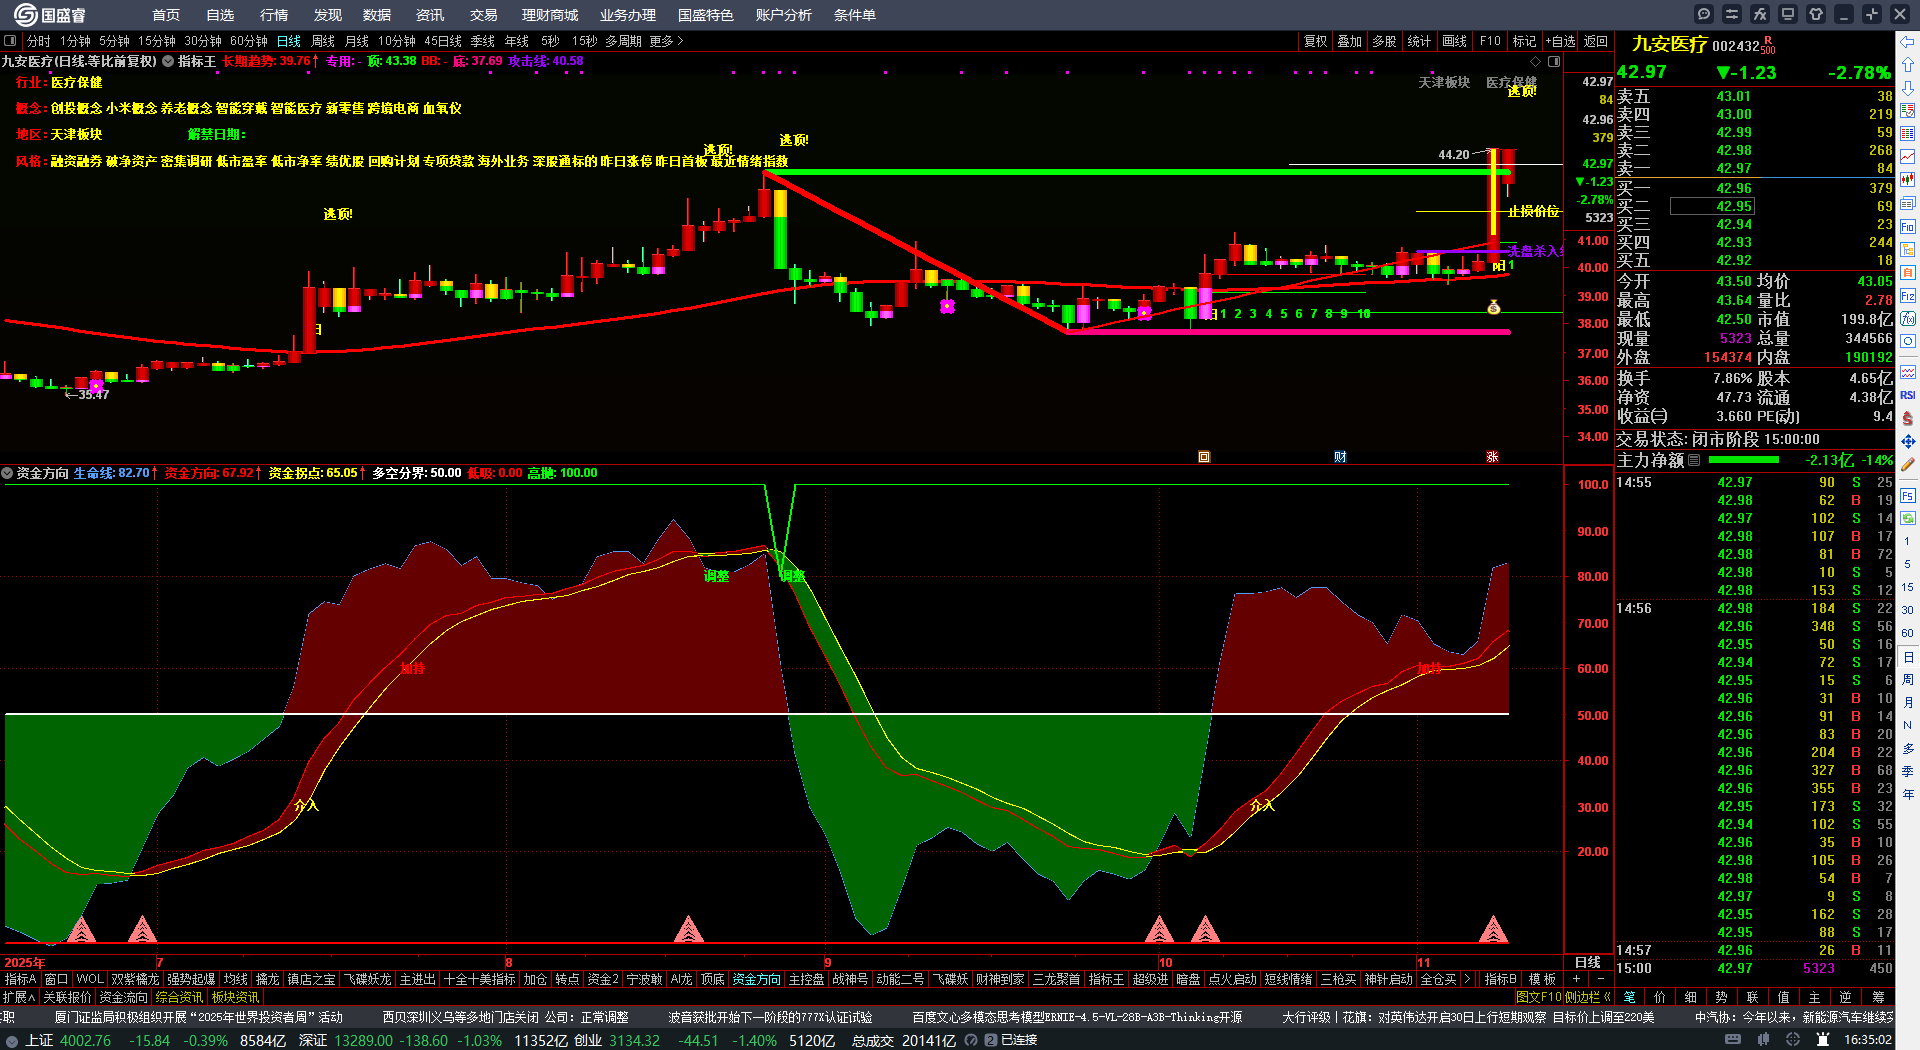
Task: Open the fx formula manager in title bar
Action: 1760,14
